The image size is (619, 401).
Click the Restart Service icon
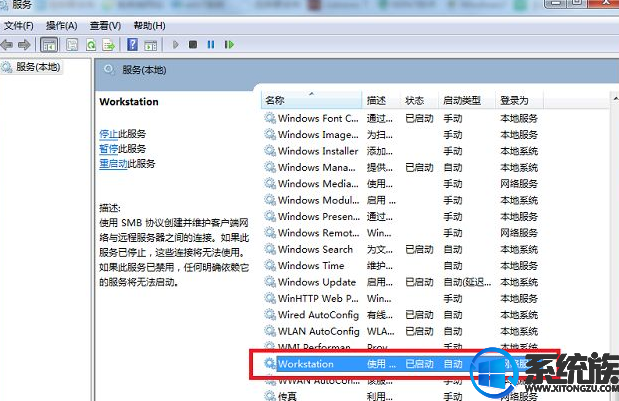229,44
